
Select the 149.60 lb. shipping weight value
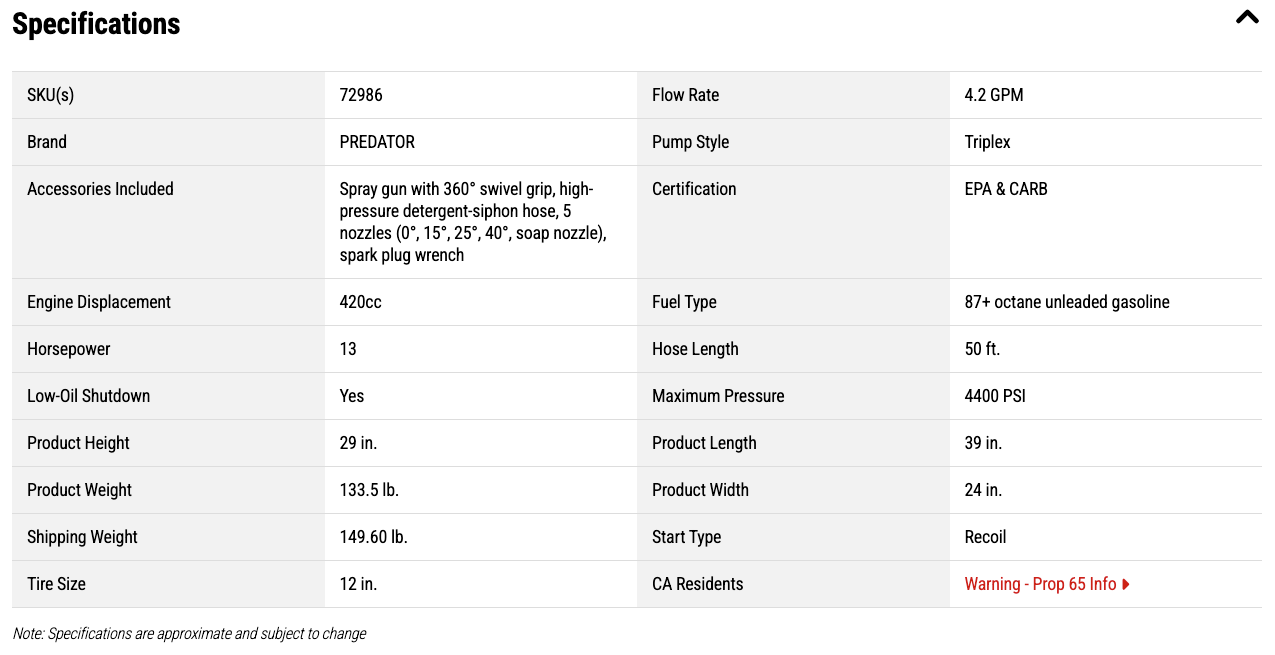coord(373,537)
